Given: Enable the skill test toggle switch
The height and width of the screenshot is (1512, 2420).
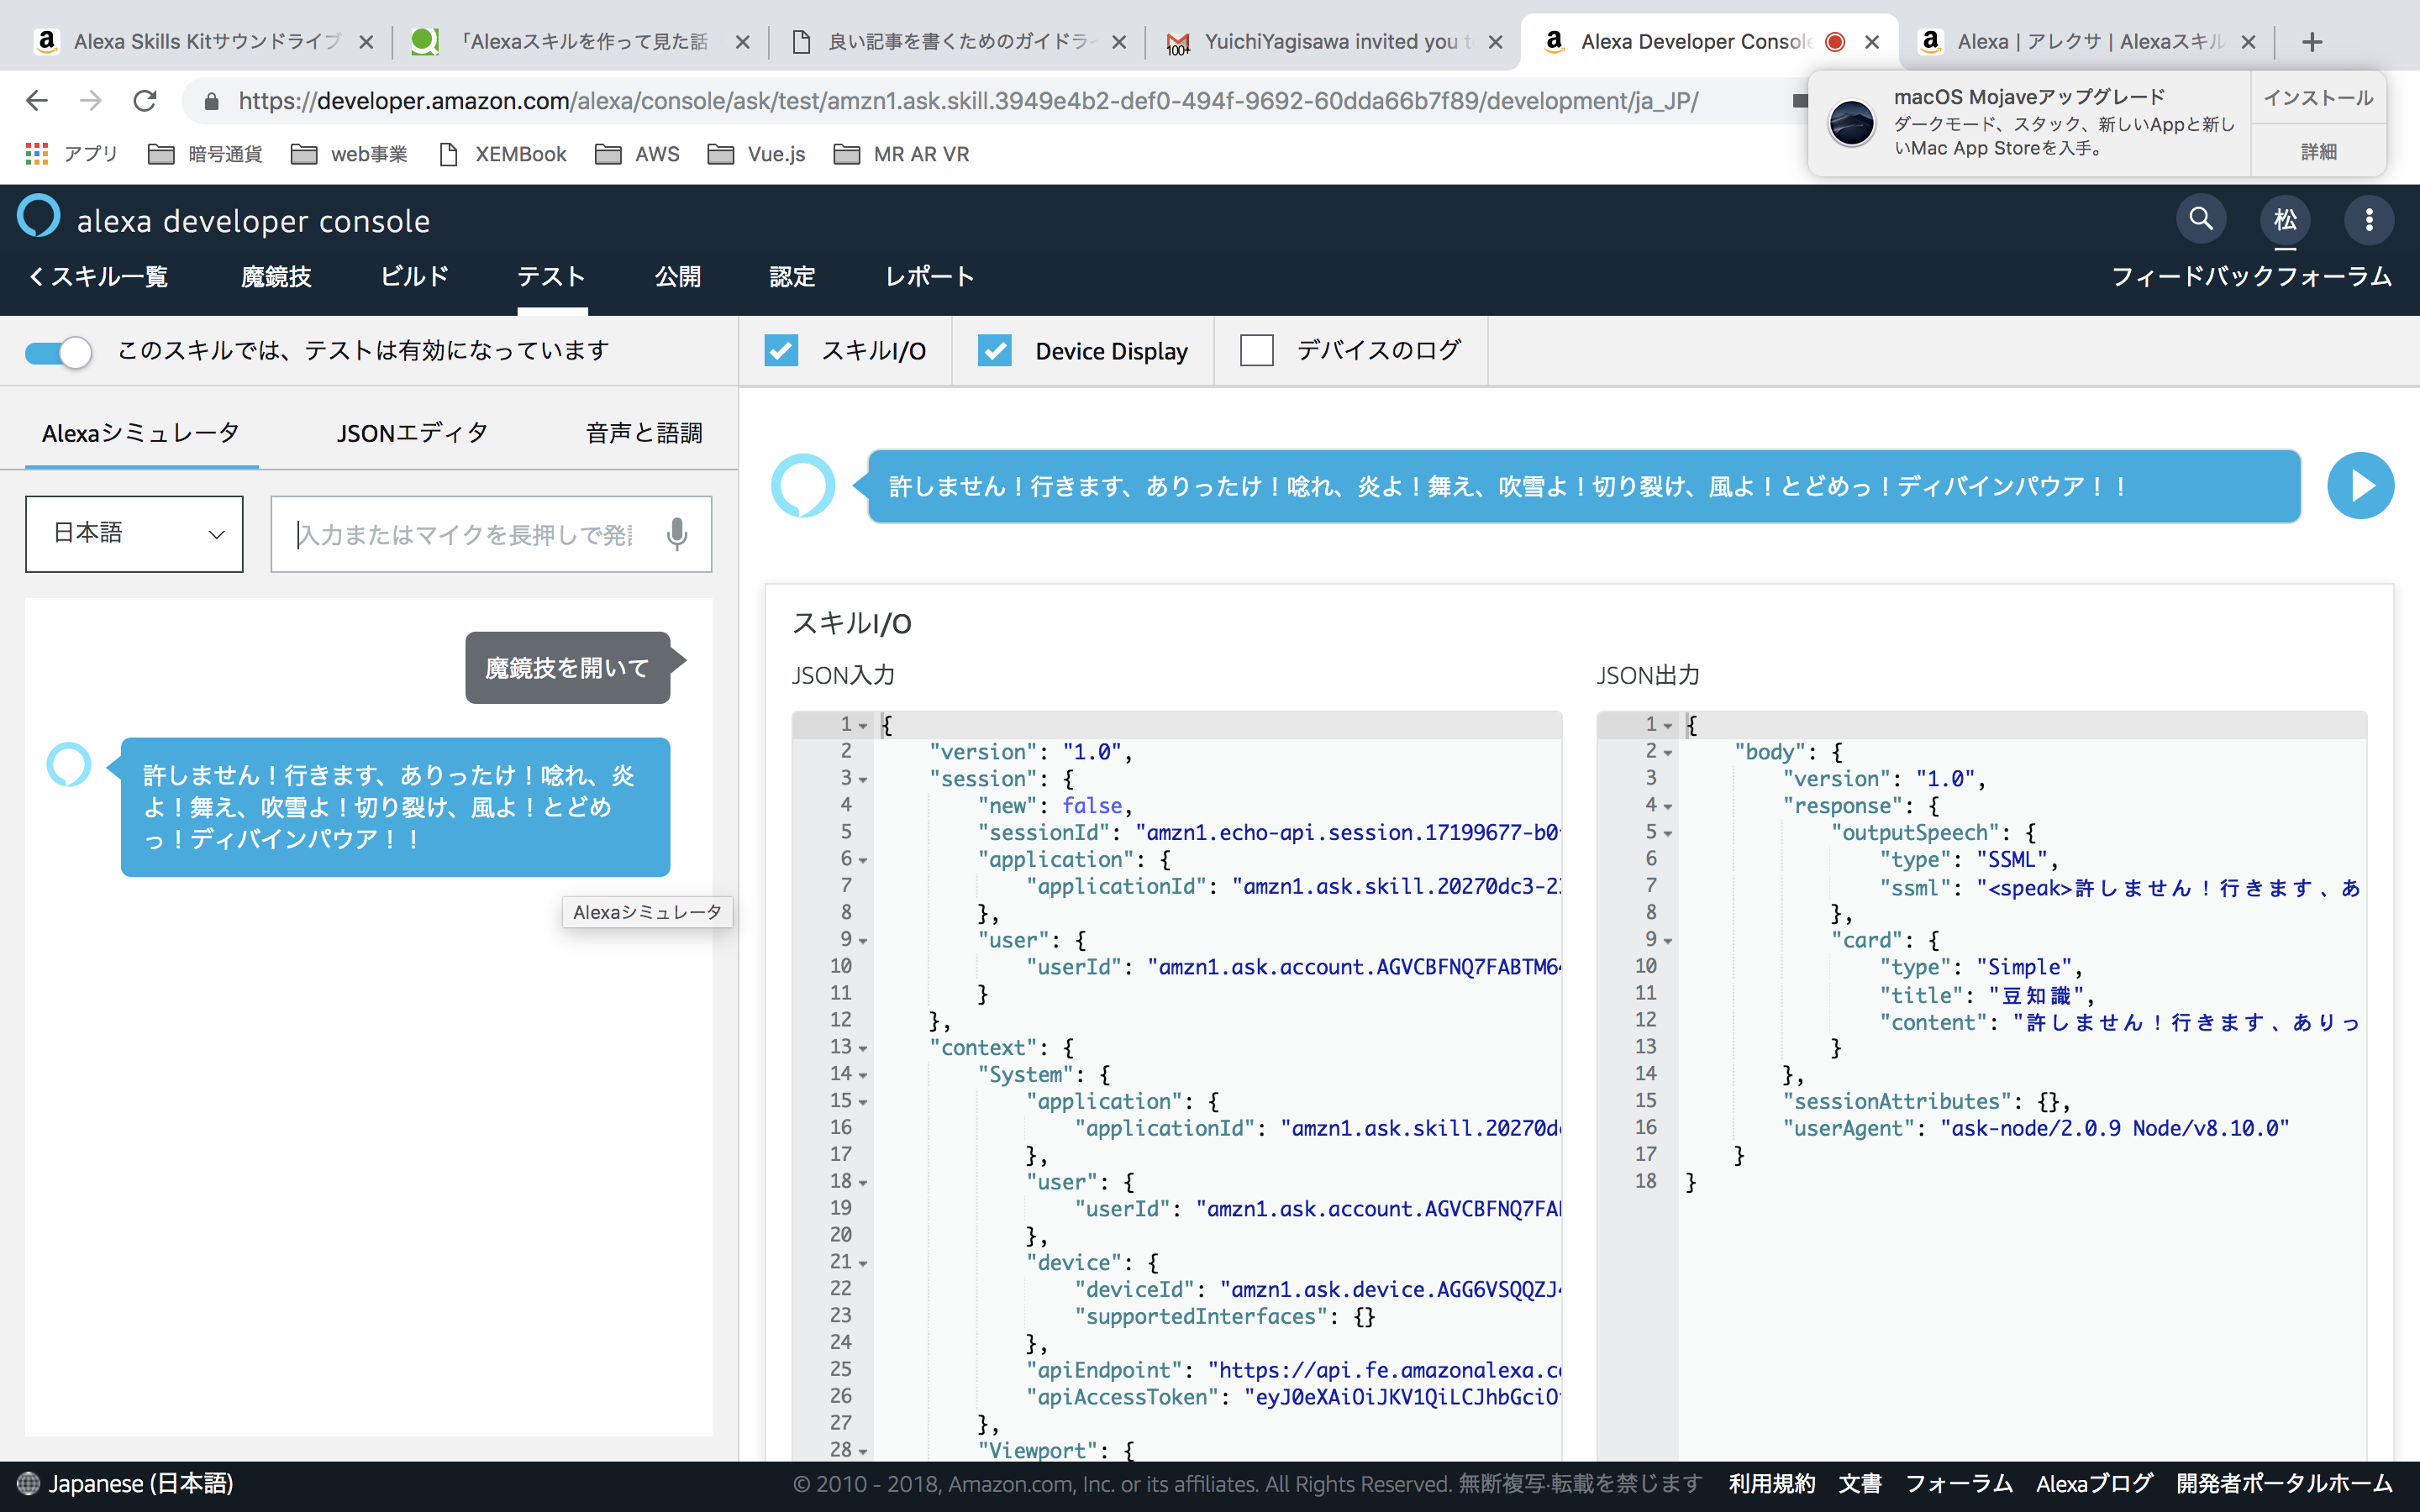Looking at the screenshot, I should click(57, 350).
